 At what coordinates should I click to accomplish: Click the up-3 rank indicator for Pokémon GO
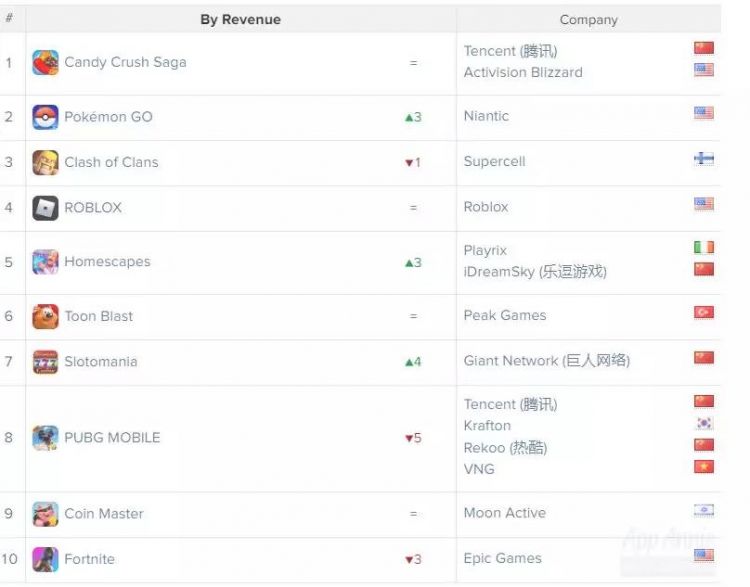coord(413,117)
